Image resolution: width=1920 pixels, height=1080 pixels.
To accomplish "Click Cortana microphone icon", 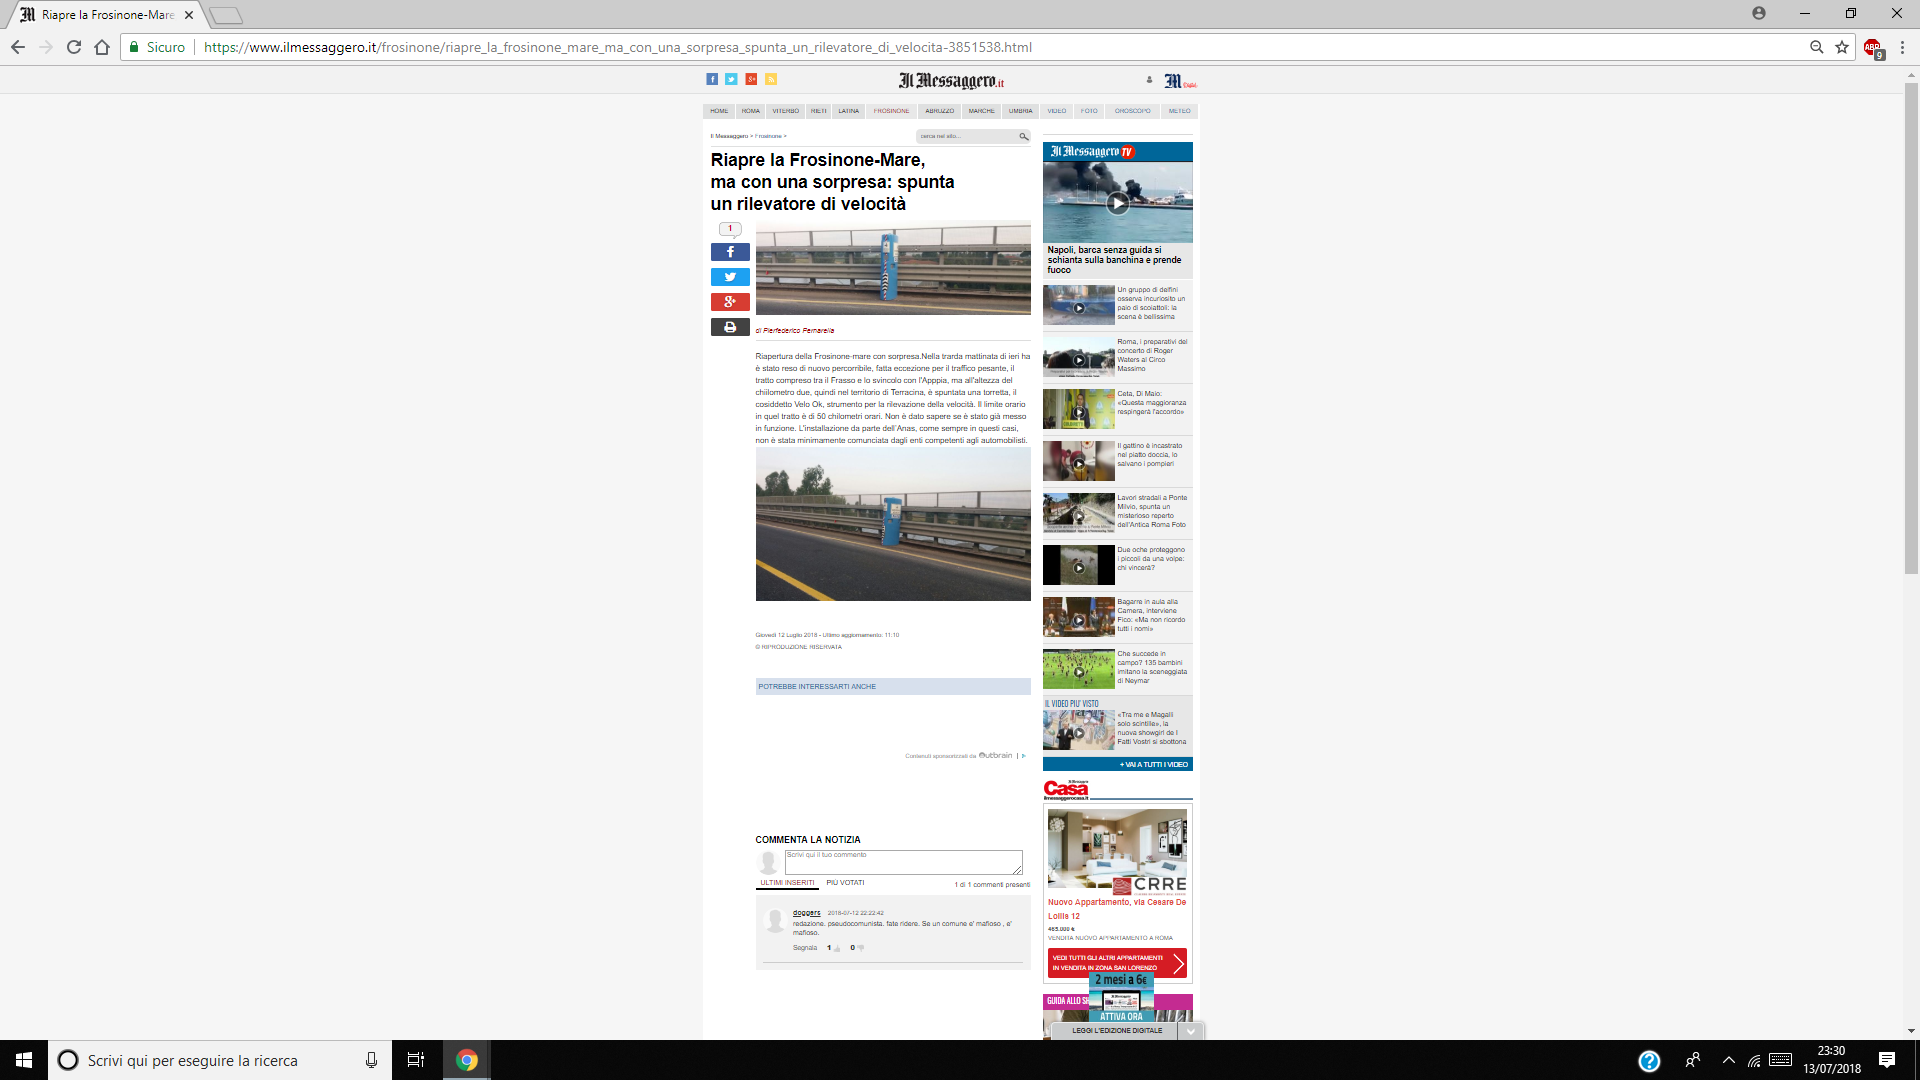I will click(371, 1060).
